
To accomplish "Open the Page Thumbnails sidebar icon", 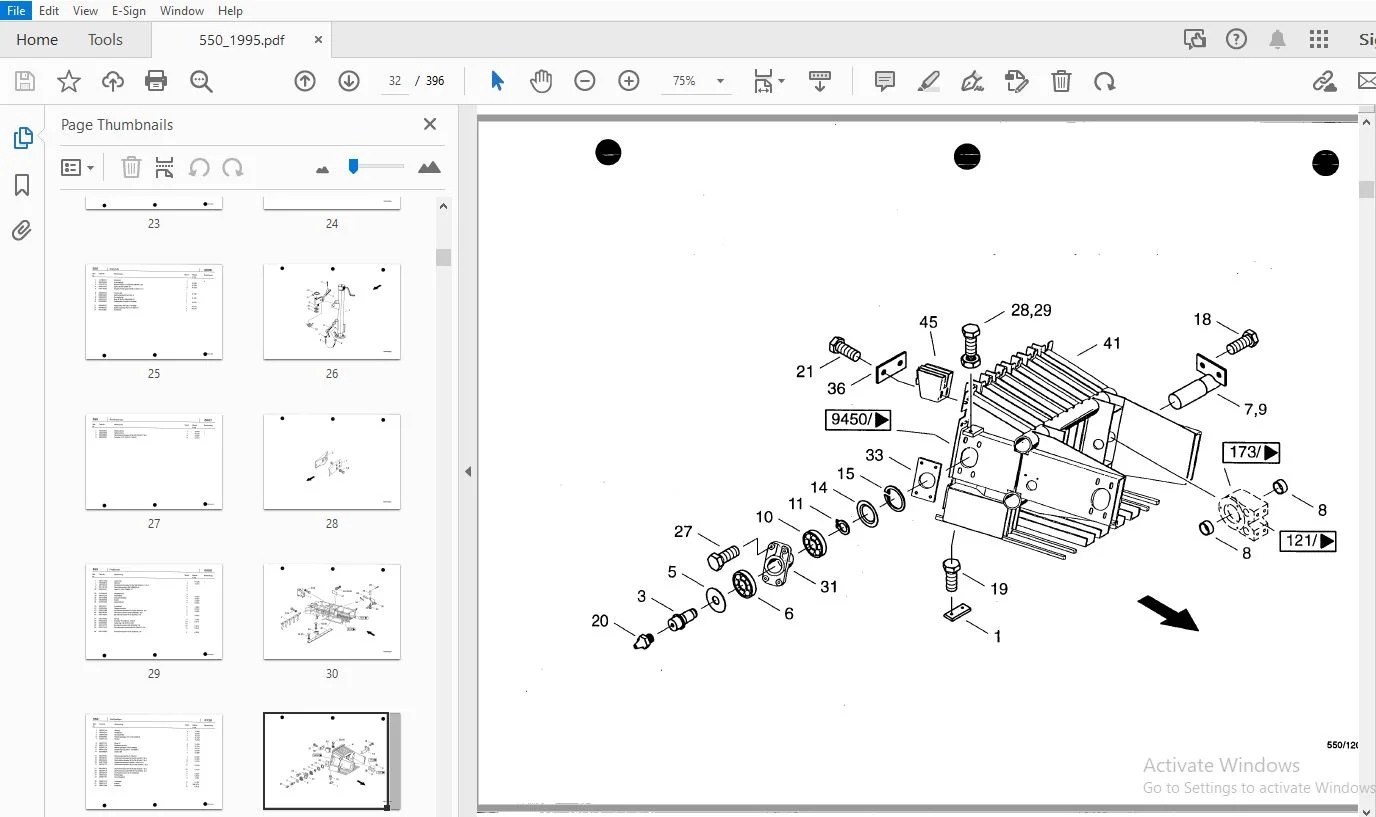I will 22,138.
